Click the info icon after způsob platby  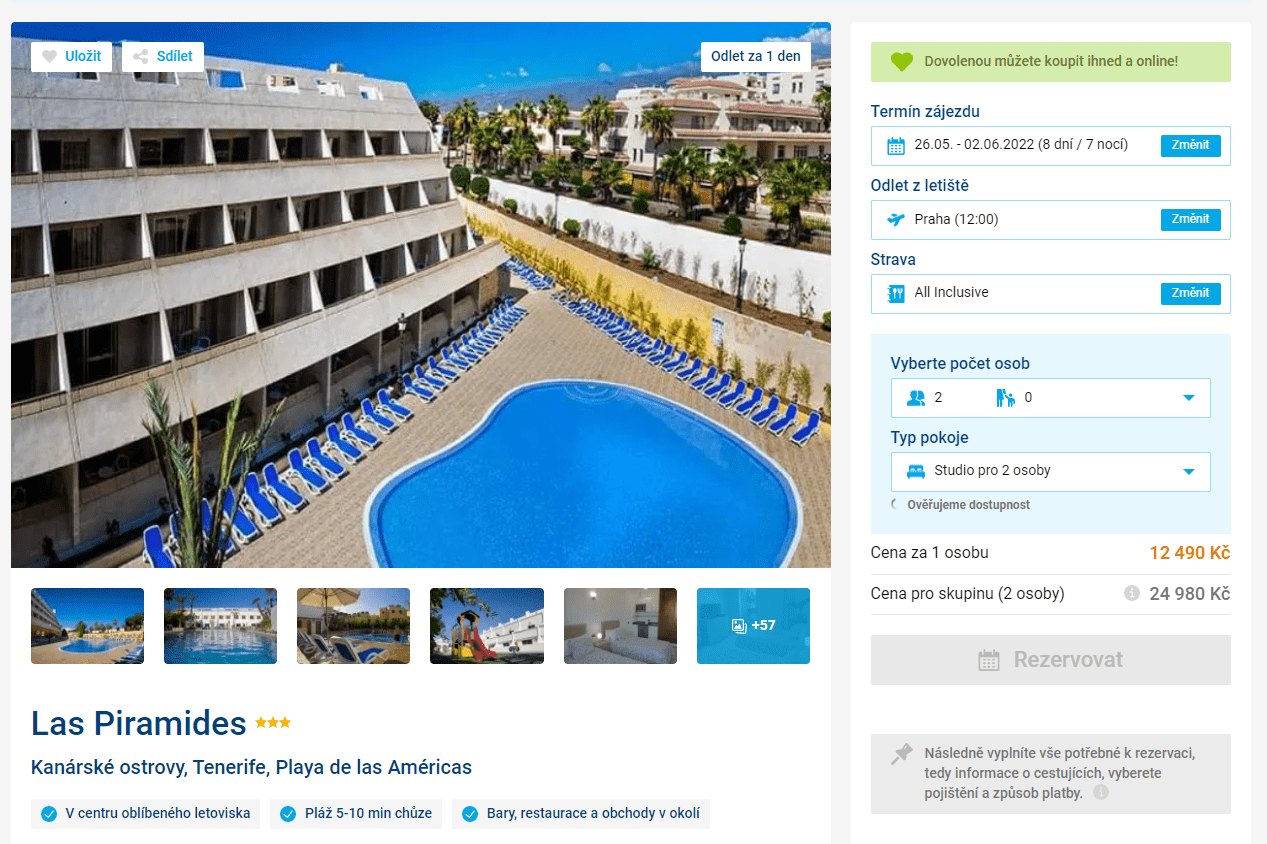1101,793
